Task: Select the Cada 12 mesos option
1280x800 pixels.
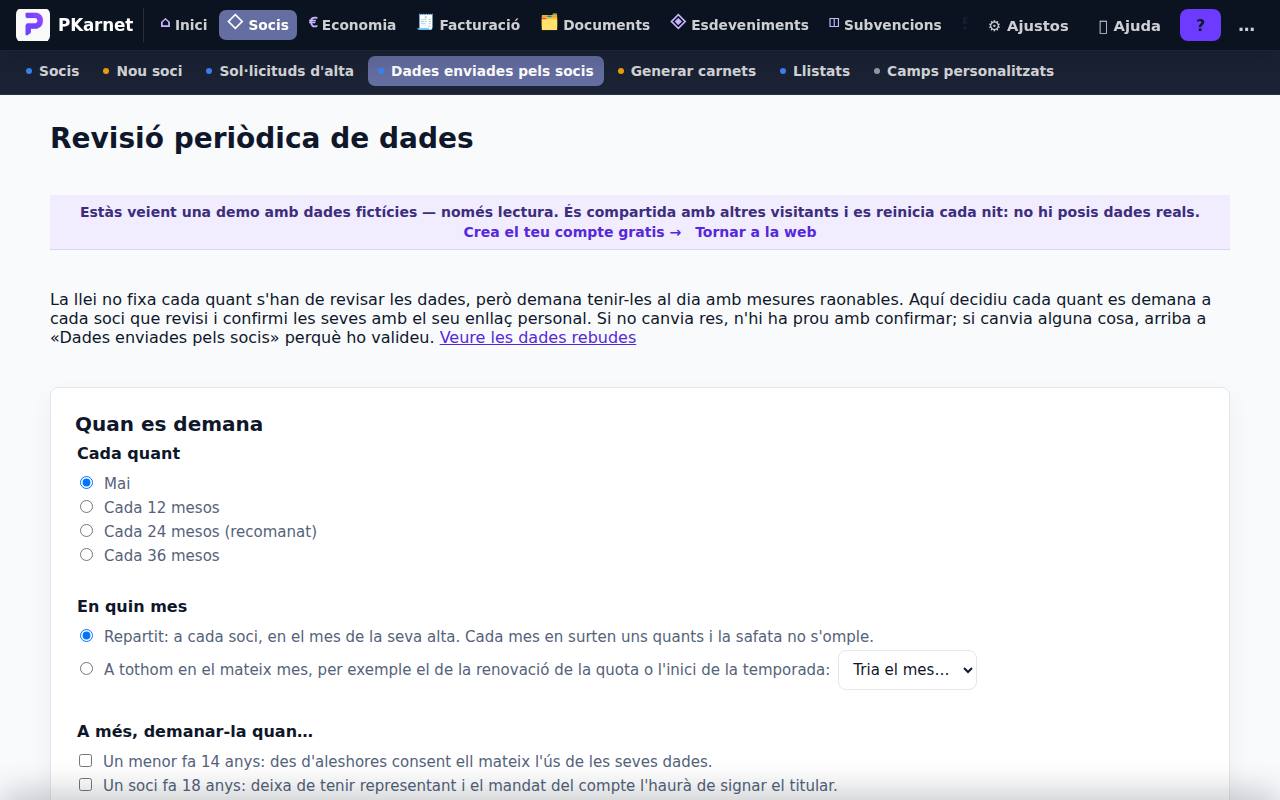Action: (x=86, y=507)
